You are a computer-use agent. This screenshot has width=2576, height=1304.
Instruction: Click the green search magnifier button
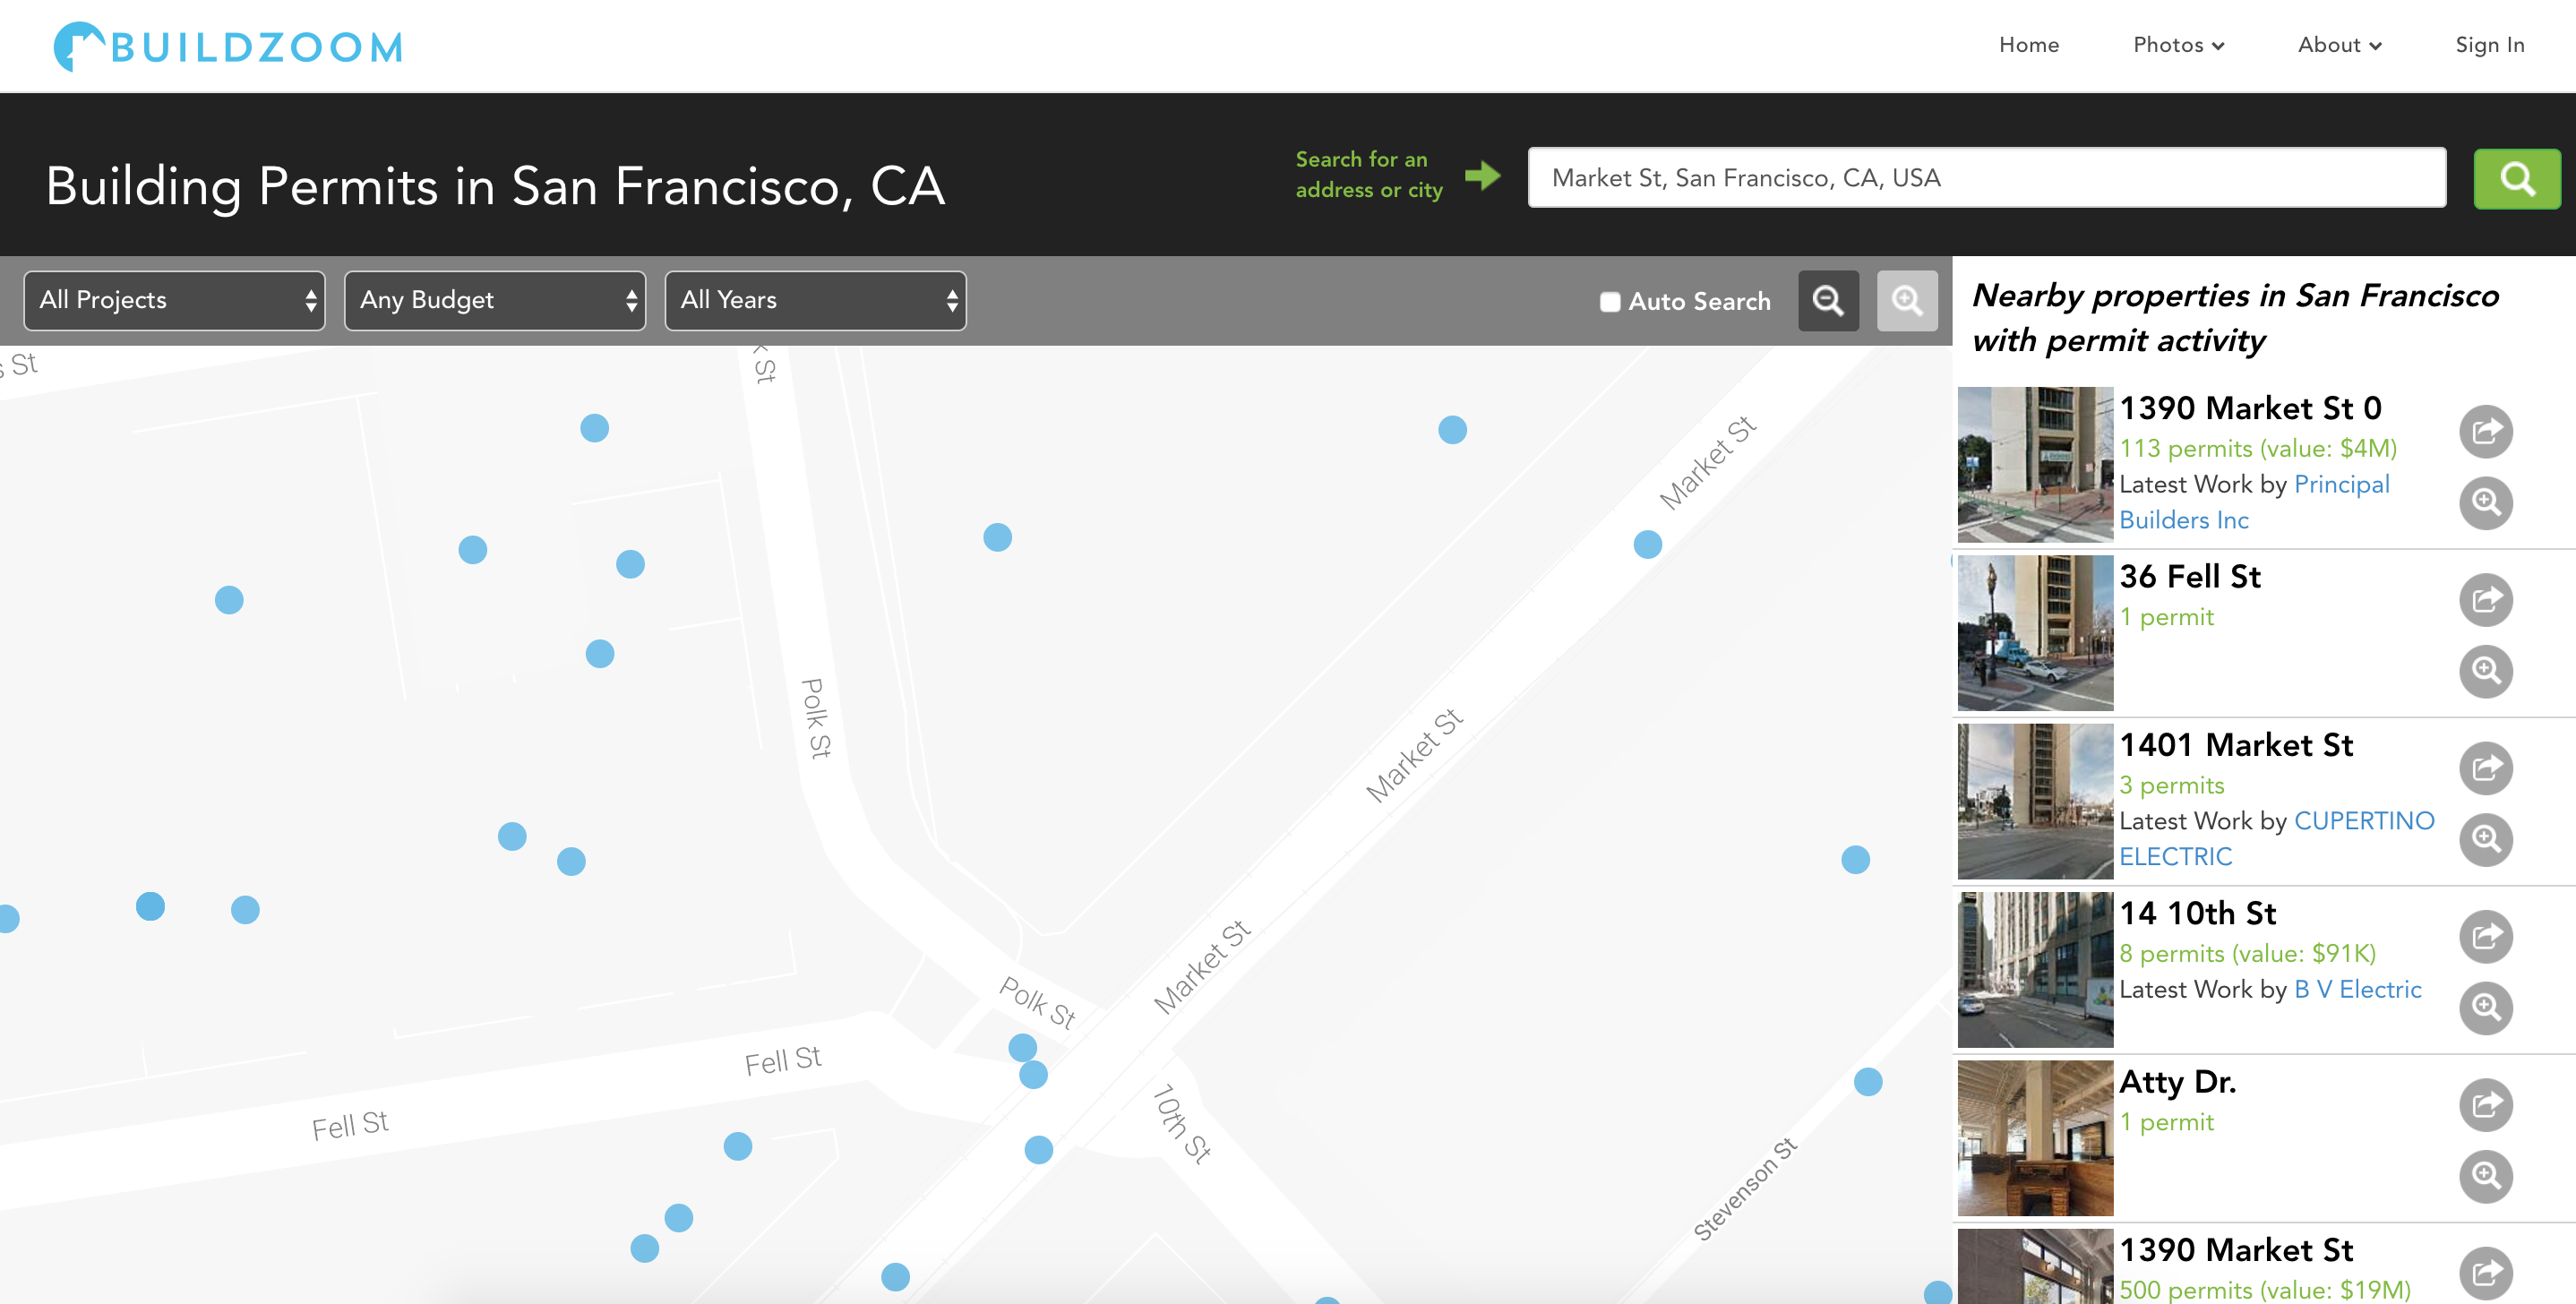click(x=2515, y=179)
